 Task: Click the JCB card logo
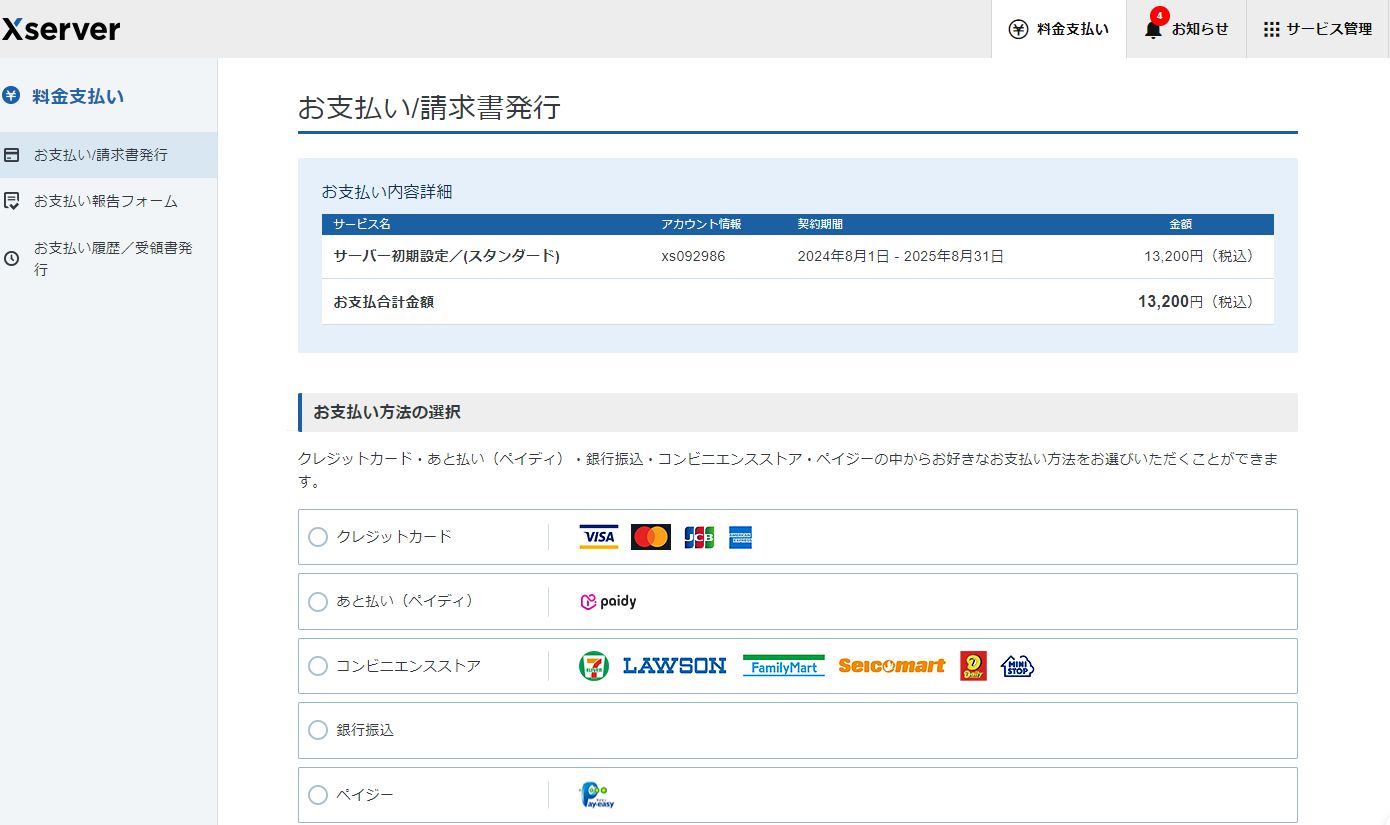pos(699,537)
